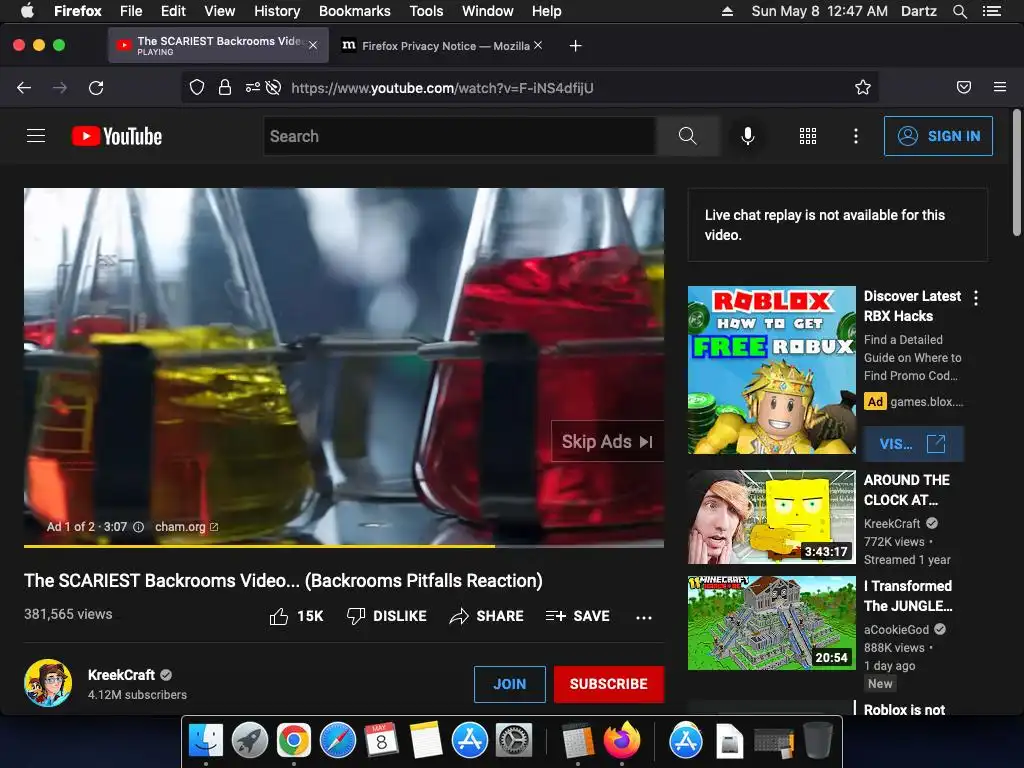This screenshot has width=1024, height=768.
Task: Click the SHARE arrow button
Action: coord(487,616)
